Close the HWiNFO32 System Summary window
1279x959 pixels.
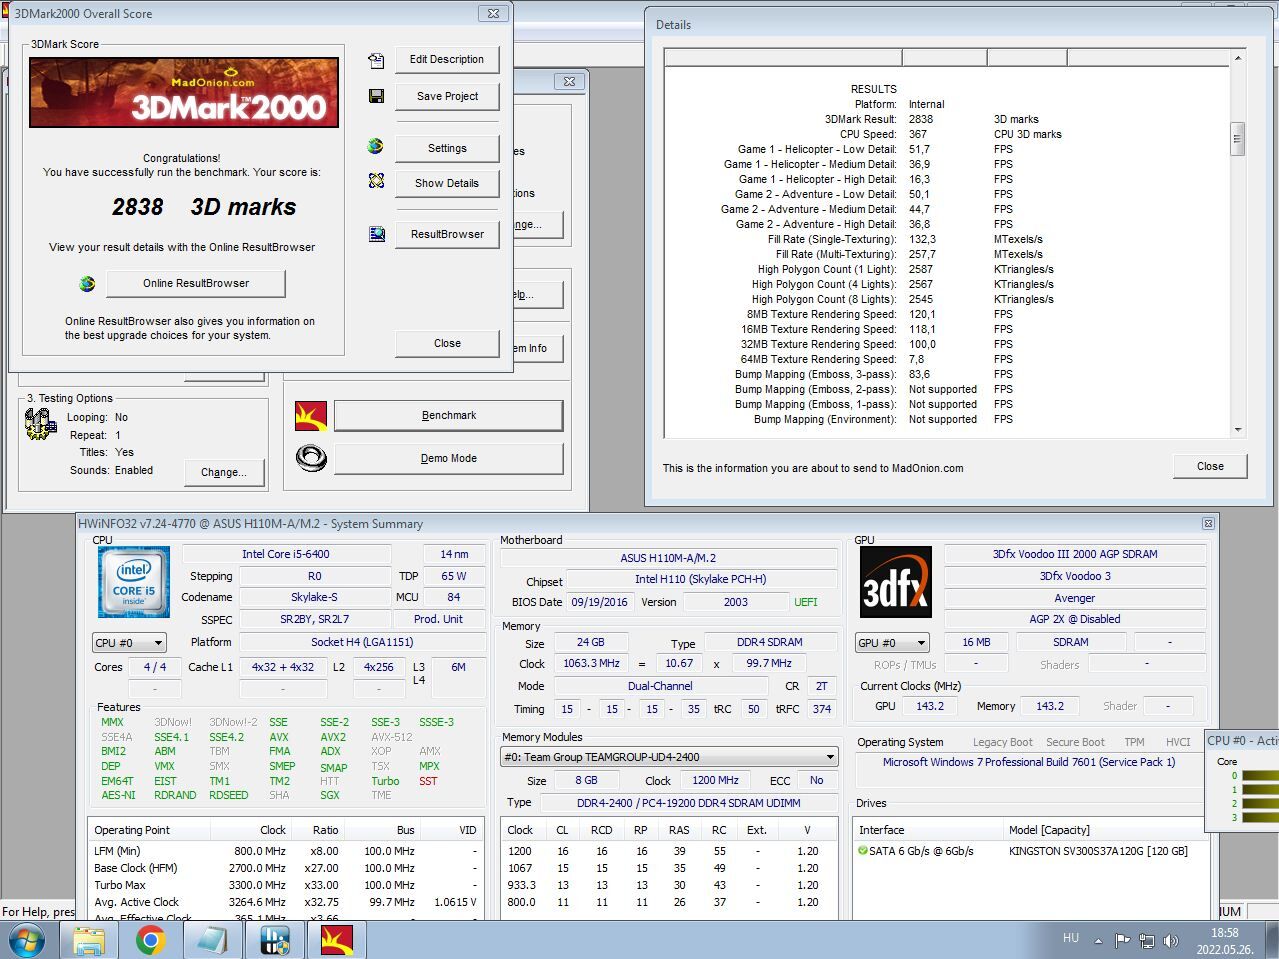pyautogui.click(x=1208, y=523)
